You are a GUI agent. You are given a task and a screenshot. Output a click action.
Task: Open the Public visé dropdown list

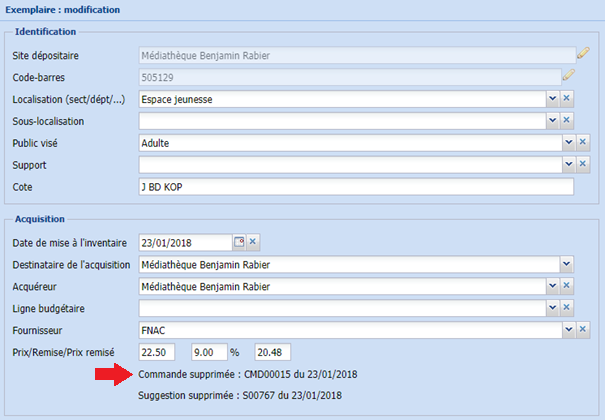tap(568, 142)
